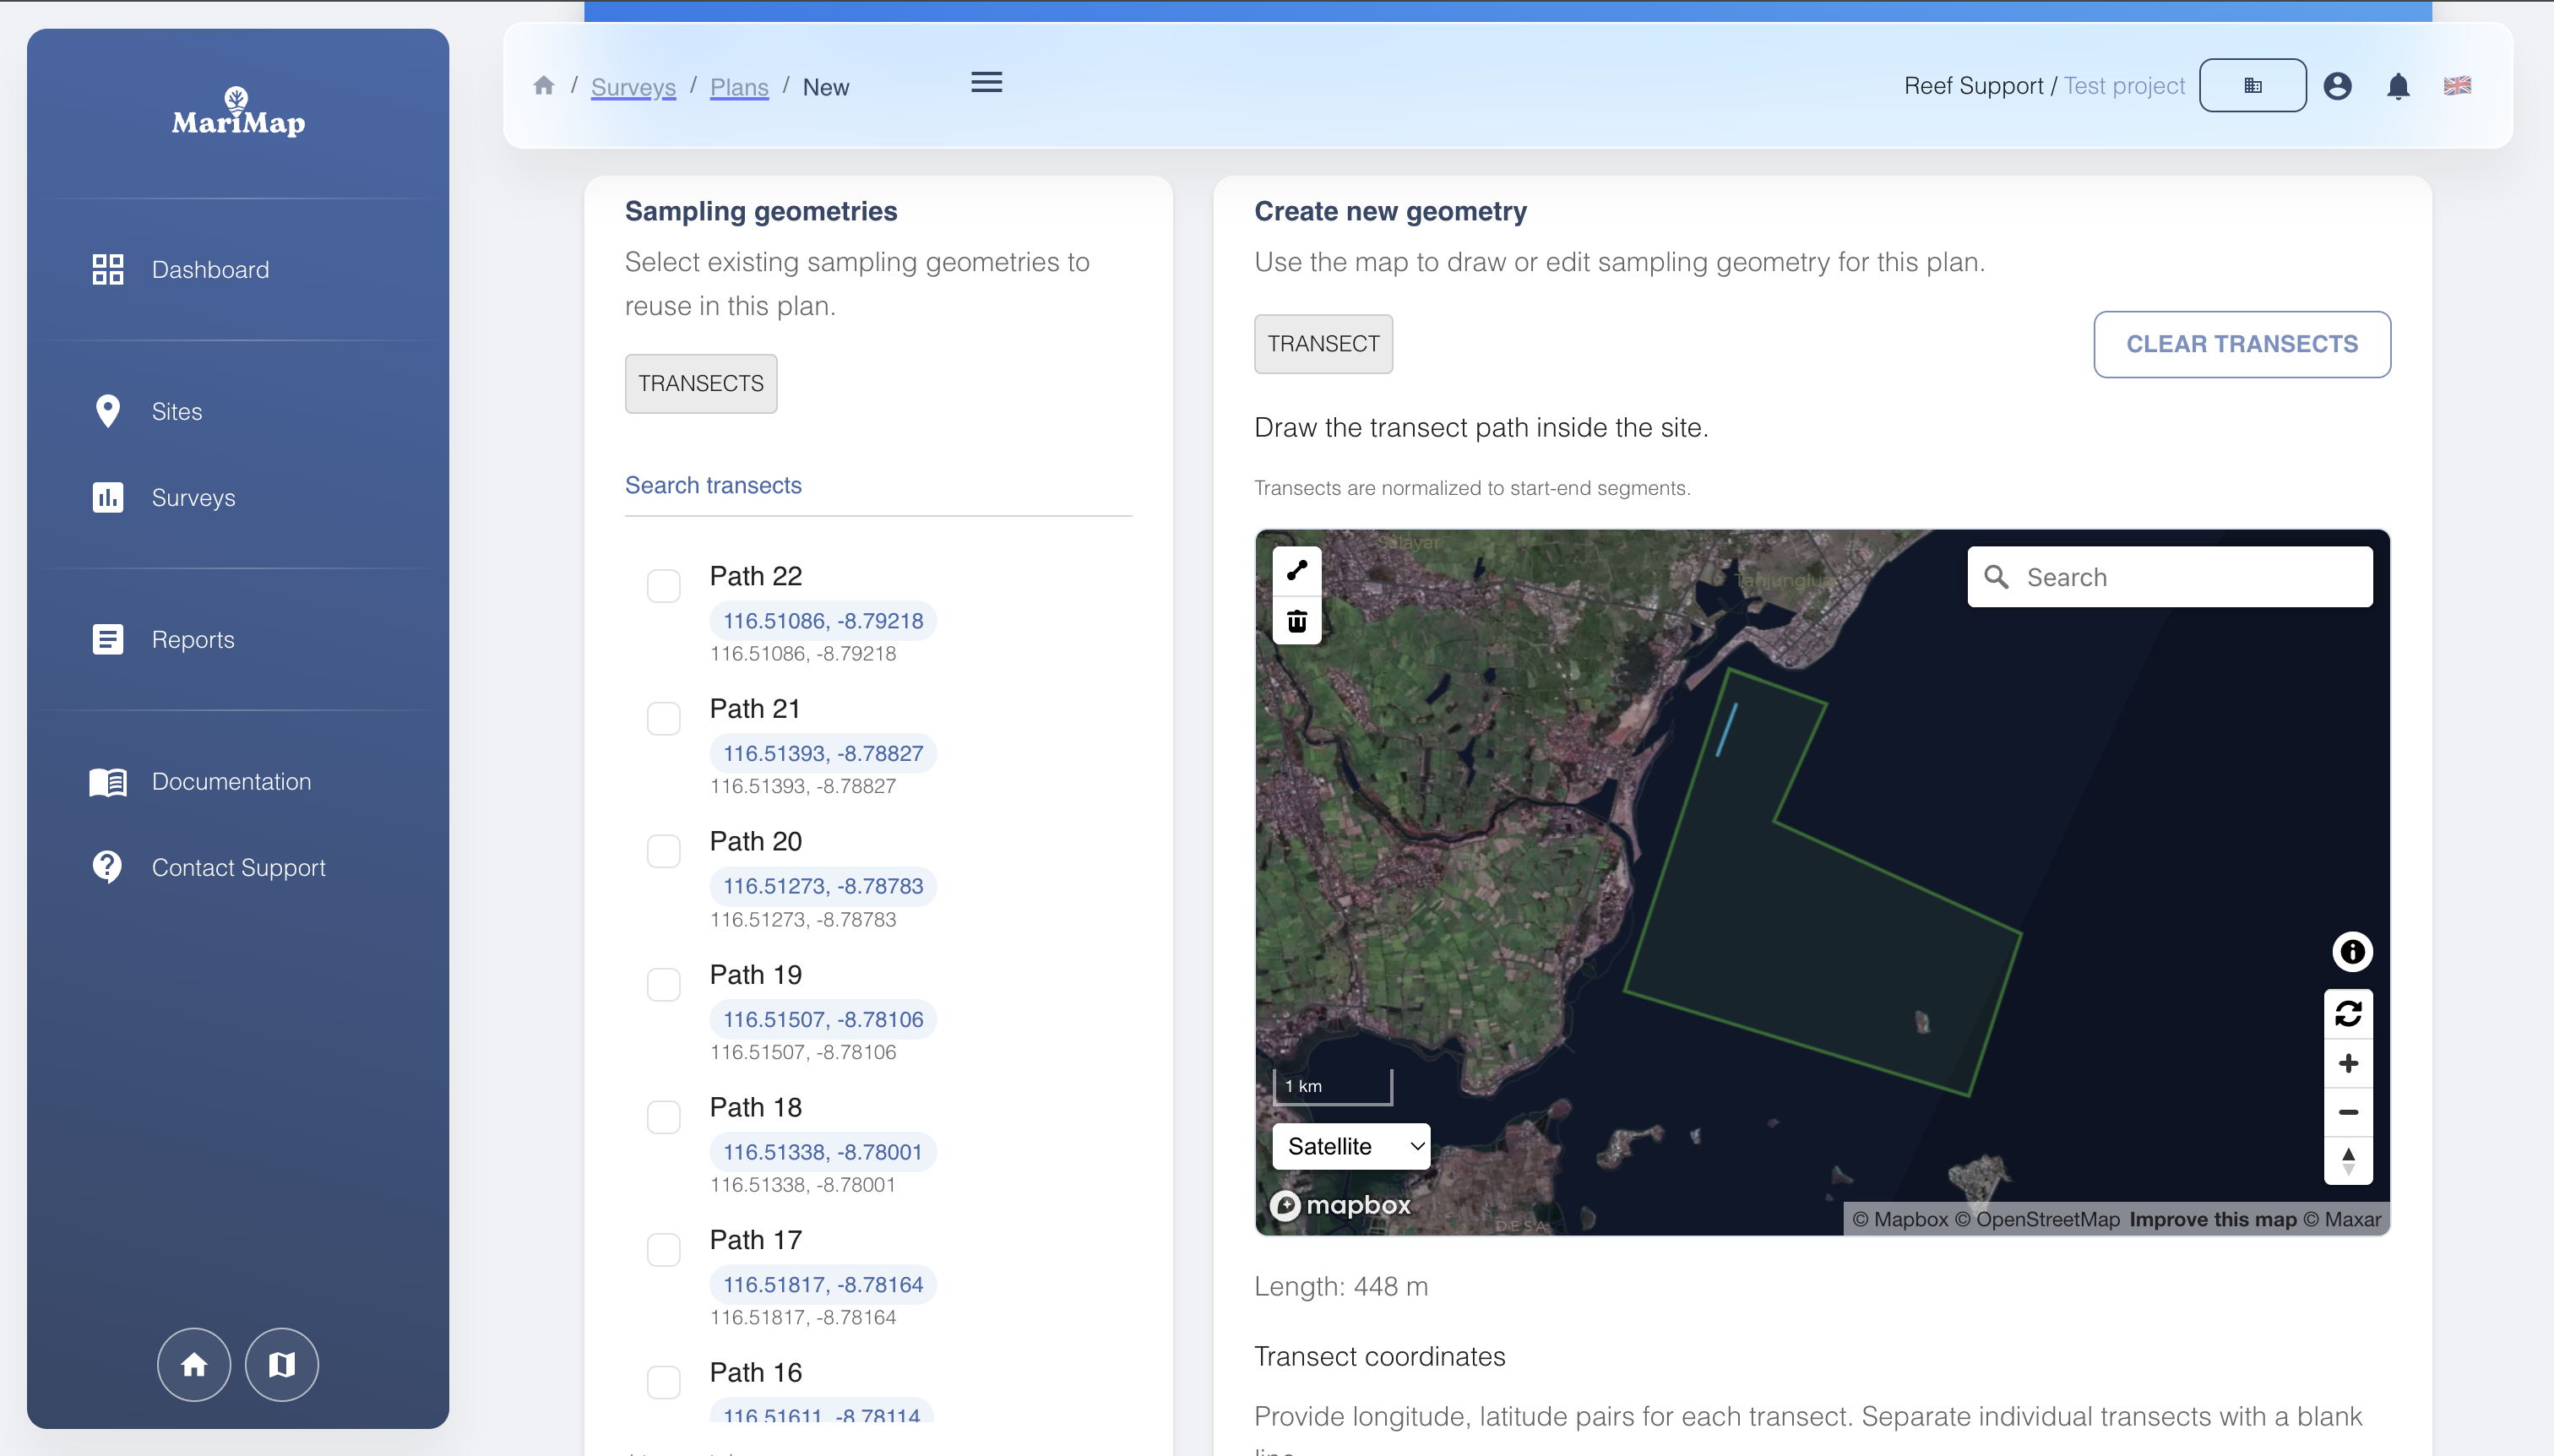Open the language flag selector
This screenshot has height=1456, width=2554.
point(2457,86)
